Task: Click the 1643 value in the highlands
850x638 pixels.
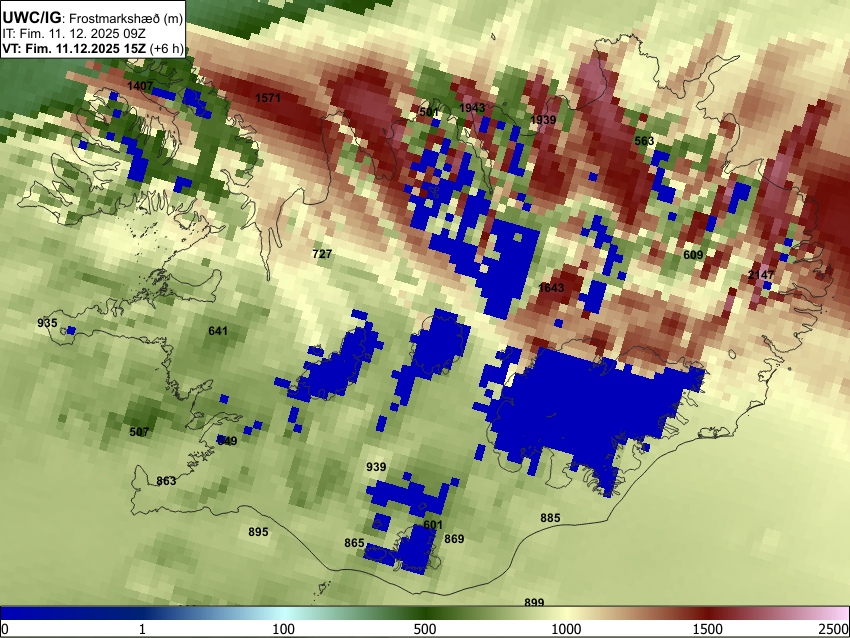Action: coord(551,288)
